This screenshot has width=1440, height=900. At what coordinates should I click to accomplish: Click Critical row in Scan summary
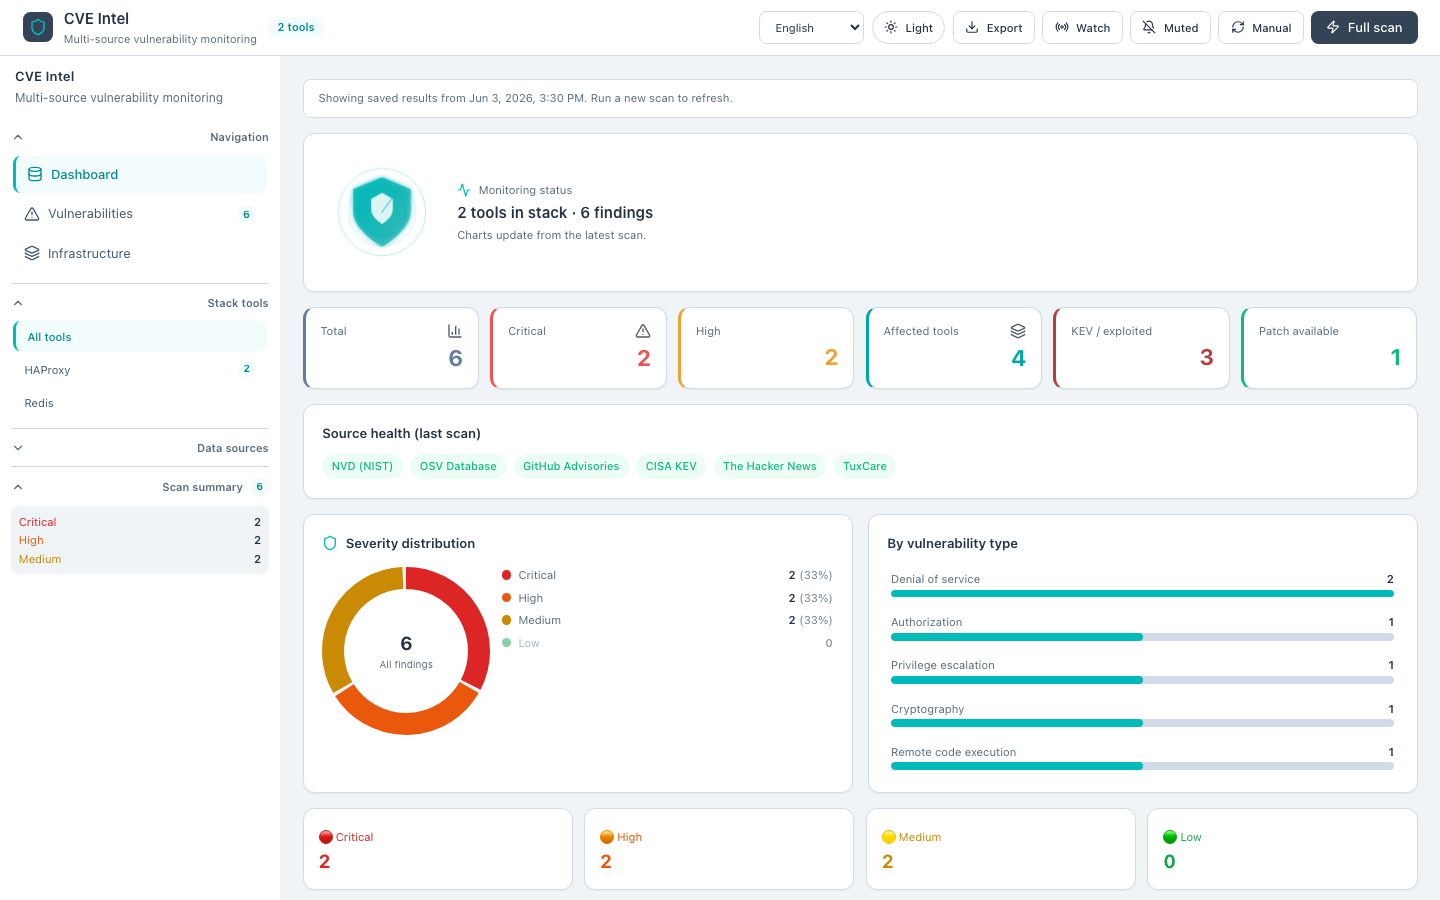point(140,522)
